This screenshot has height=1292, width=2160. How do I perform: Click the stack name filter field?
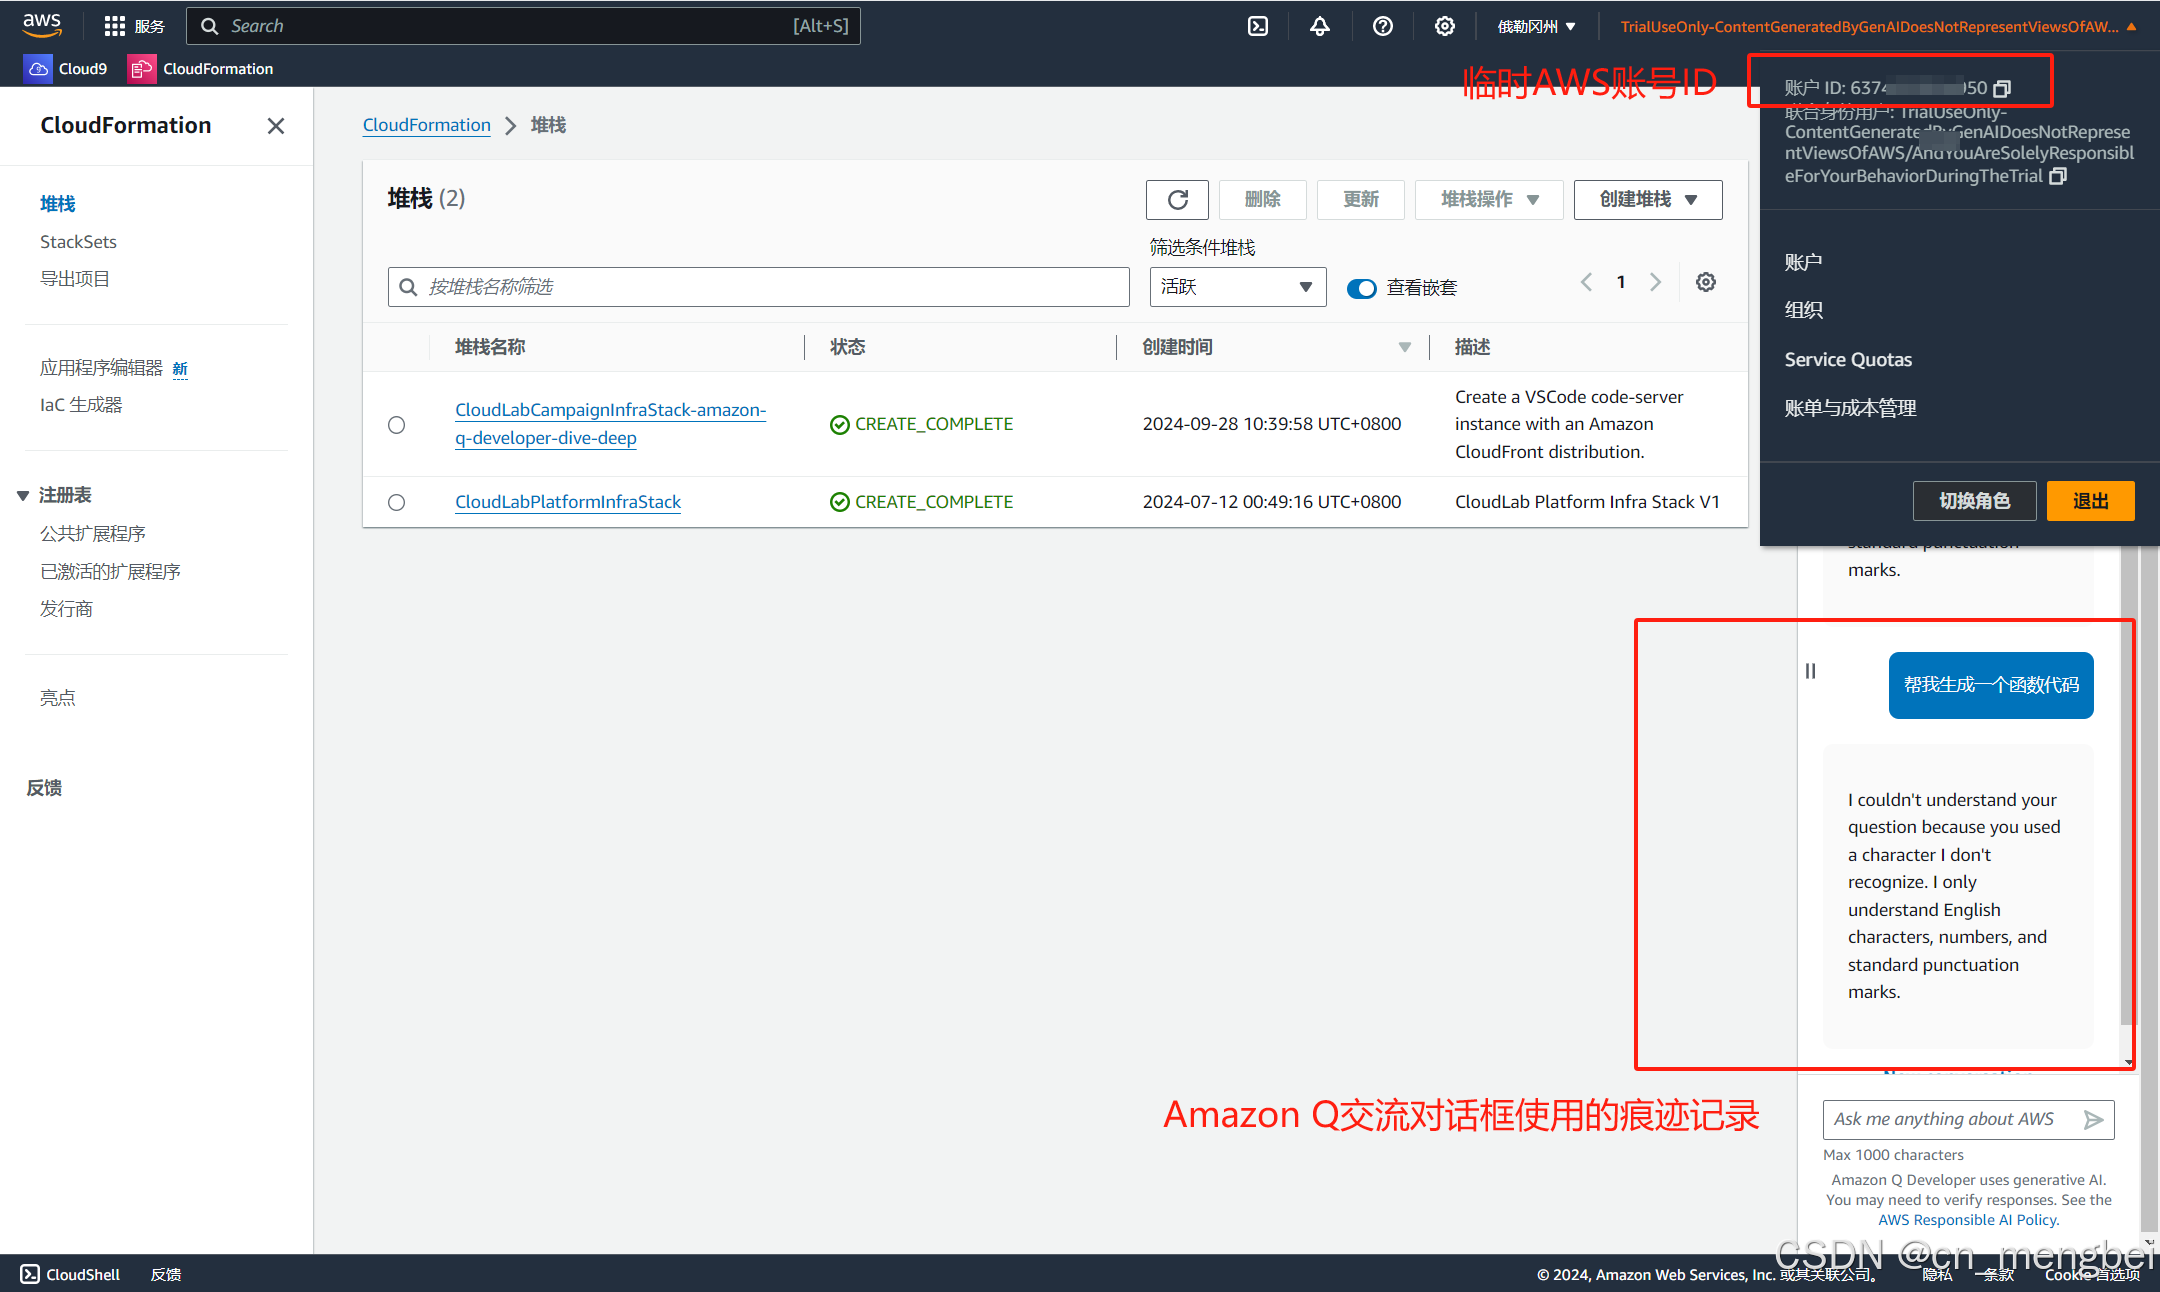point(758,287)
